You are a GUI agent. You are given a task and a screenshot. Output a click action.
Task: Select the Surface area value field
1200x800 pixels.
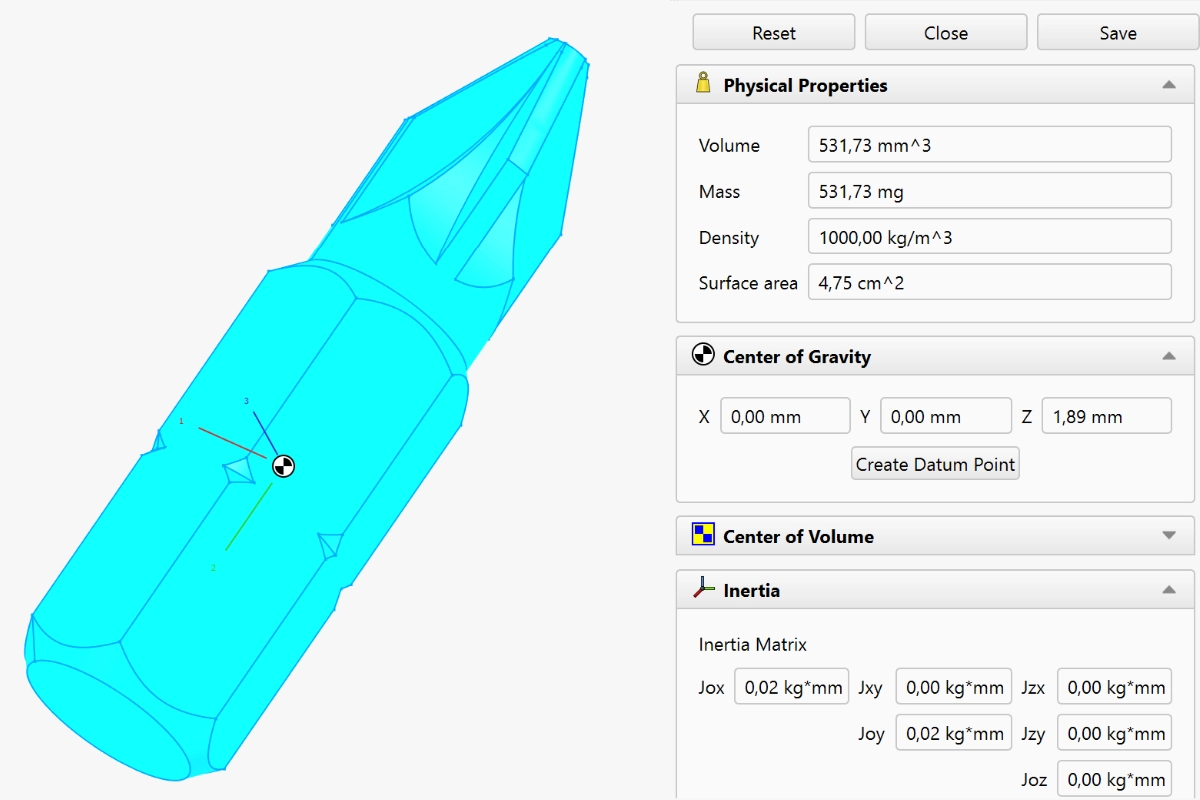(x=989, y=282)
